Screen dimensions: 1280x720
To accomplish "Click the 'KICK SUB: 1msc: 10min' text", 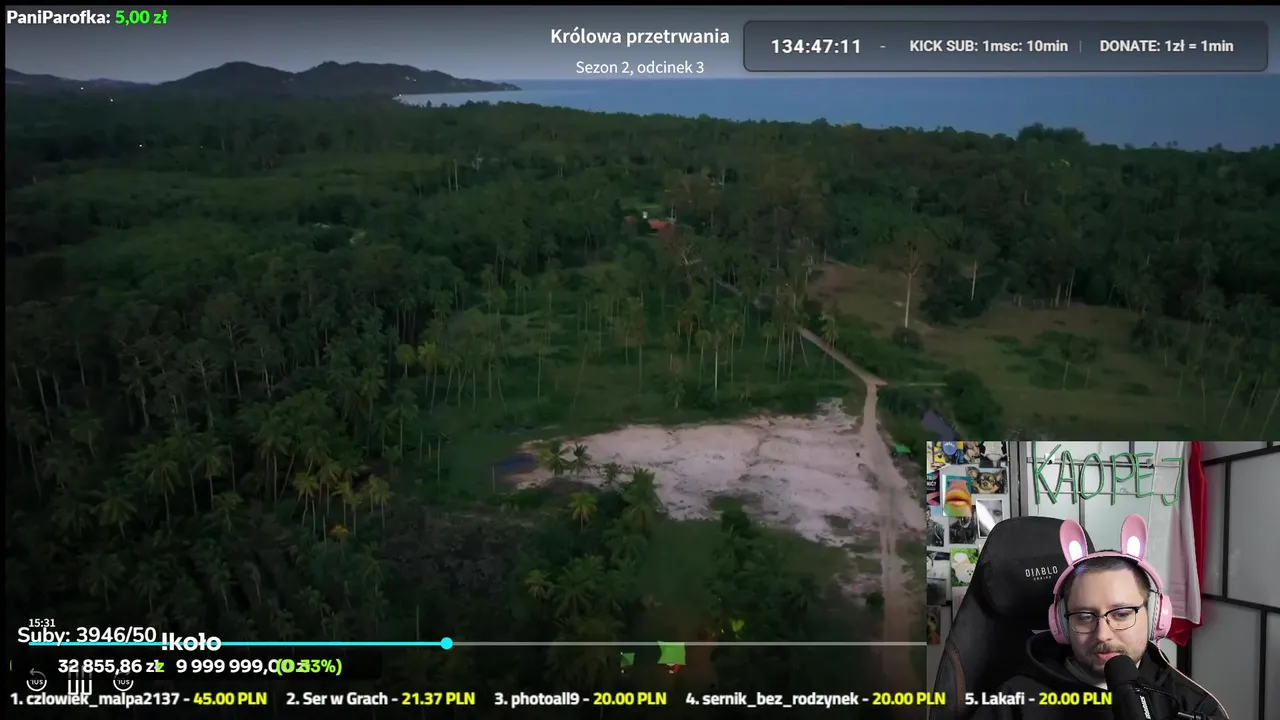I will pos(988,46).
